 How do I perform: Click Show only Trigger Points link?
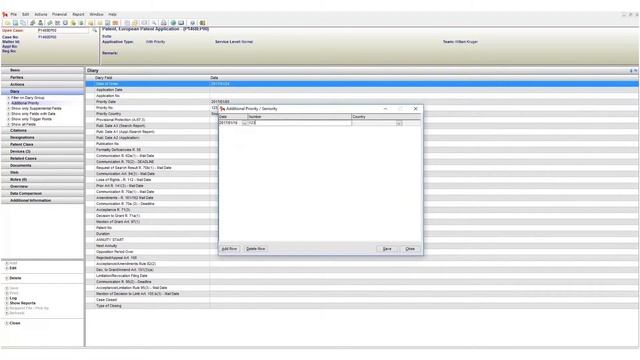click(x=31, y=119)
